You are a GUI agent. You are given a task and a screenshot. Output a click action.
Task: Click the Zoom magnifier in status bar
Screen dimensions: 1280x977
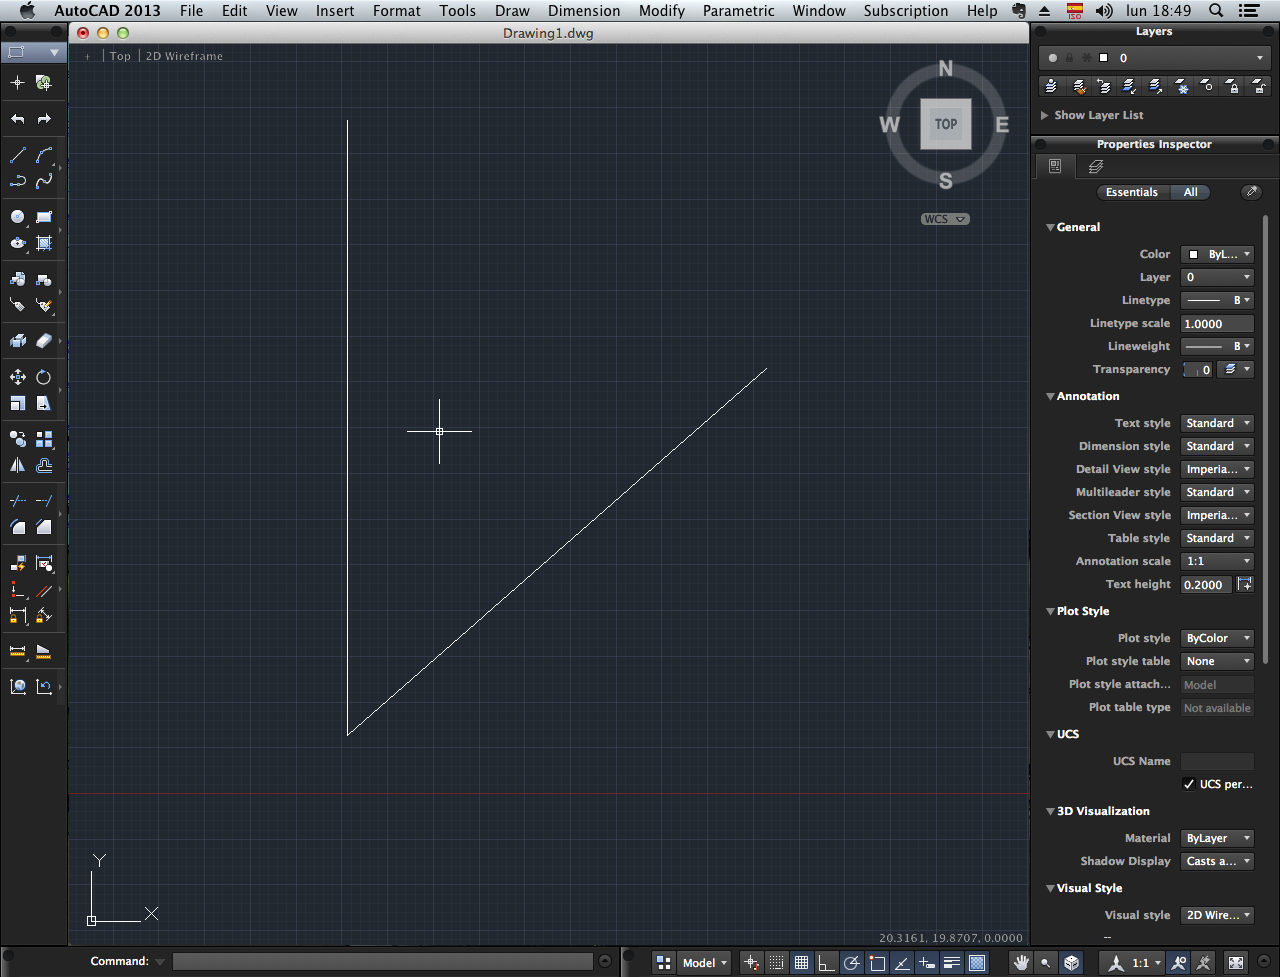point(1046,963)
